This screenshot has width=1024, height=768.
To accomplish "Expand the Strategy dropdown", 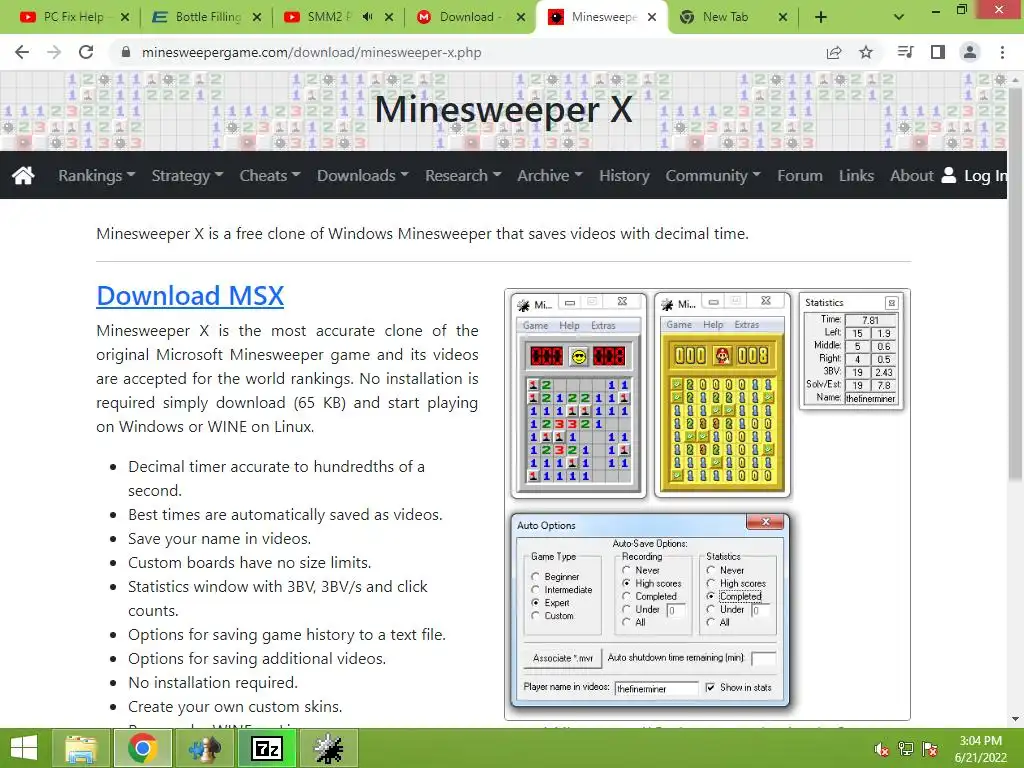I will (x=187, y=176).
